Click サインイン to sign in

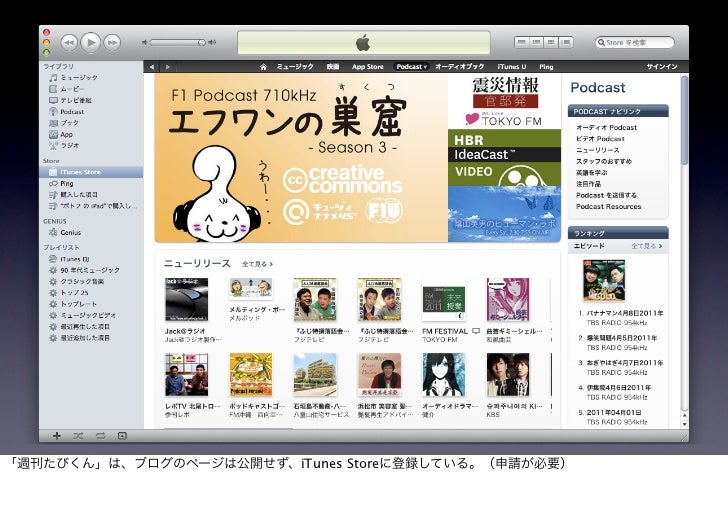point(662,67)
